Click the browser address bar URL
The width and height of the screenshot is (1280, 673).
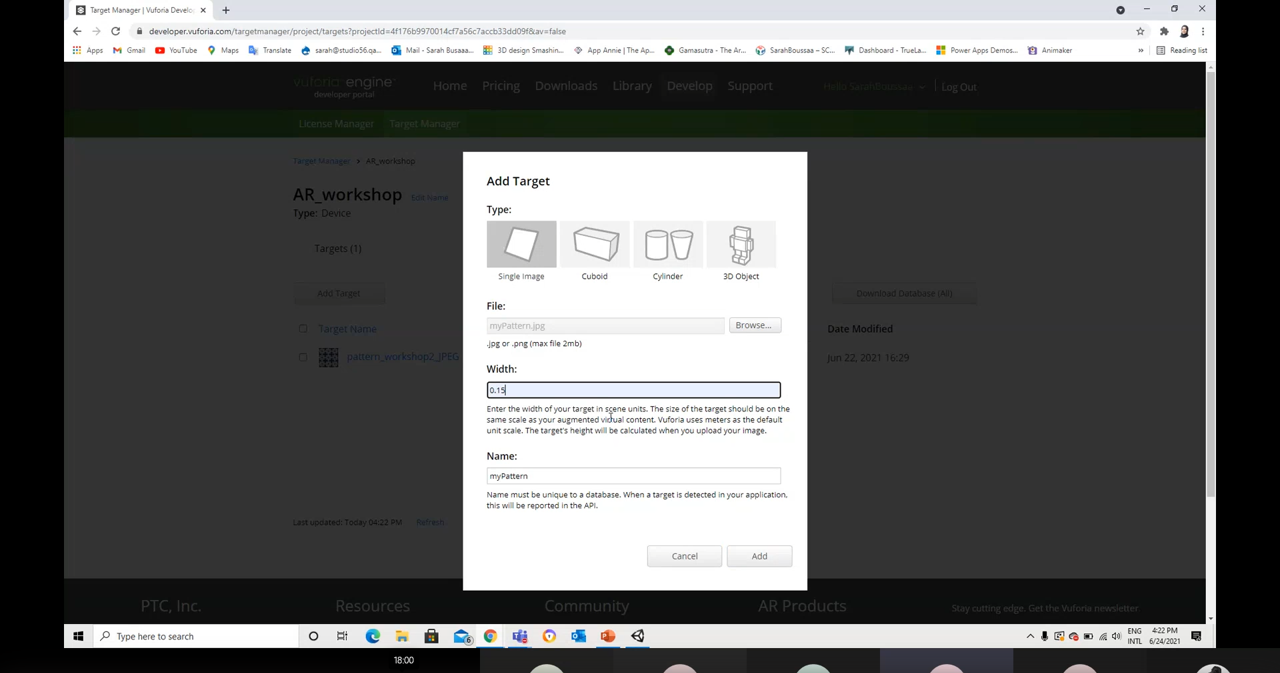point(357,31)
